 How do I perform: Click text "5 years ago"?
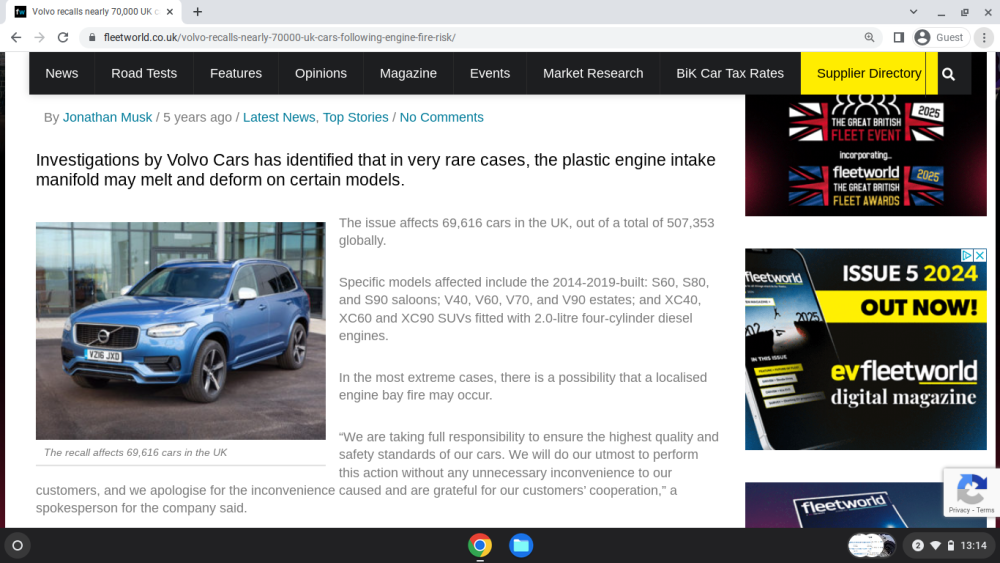point(198,117)
